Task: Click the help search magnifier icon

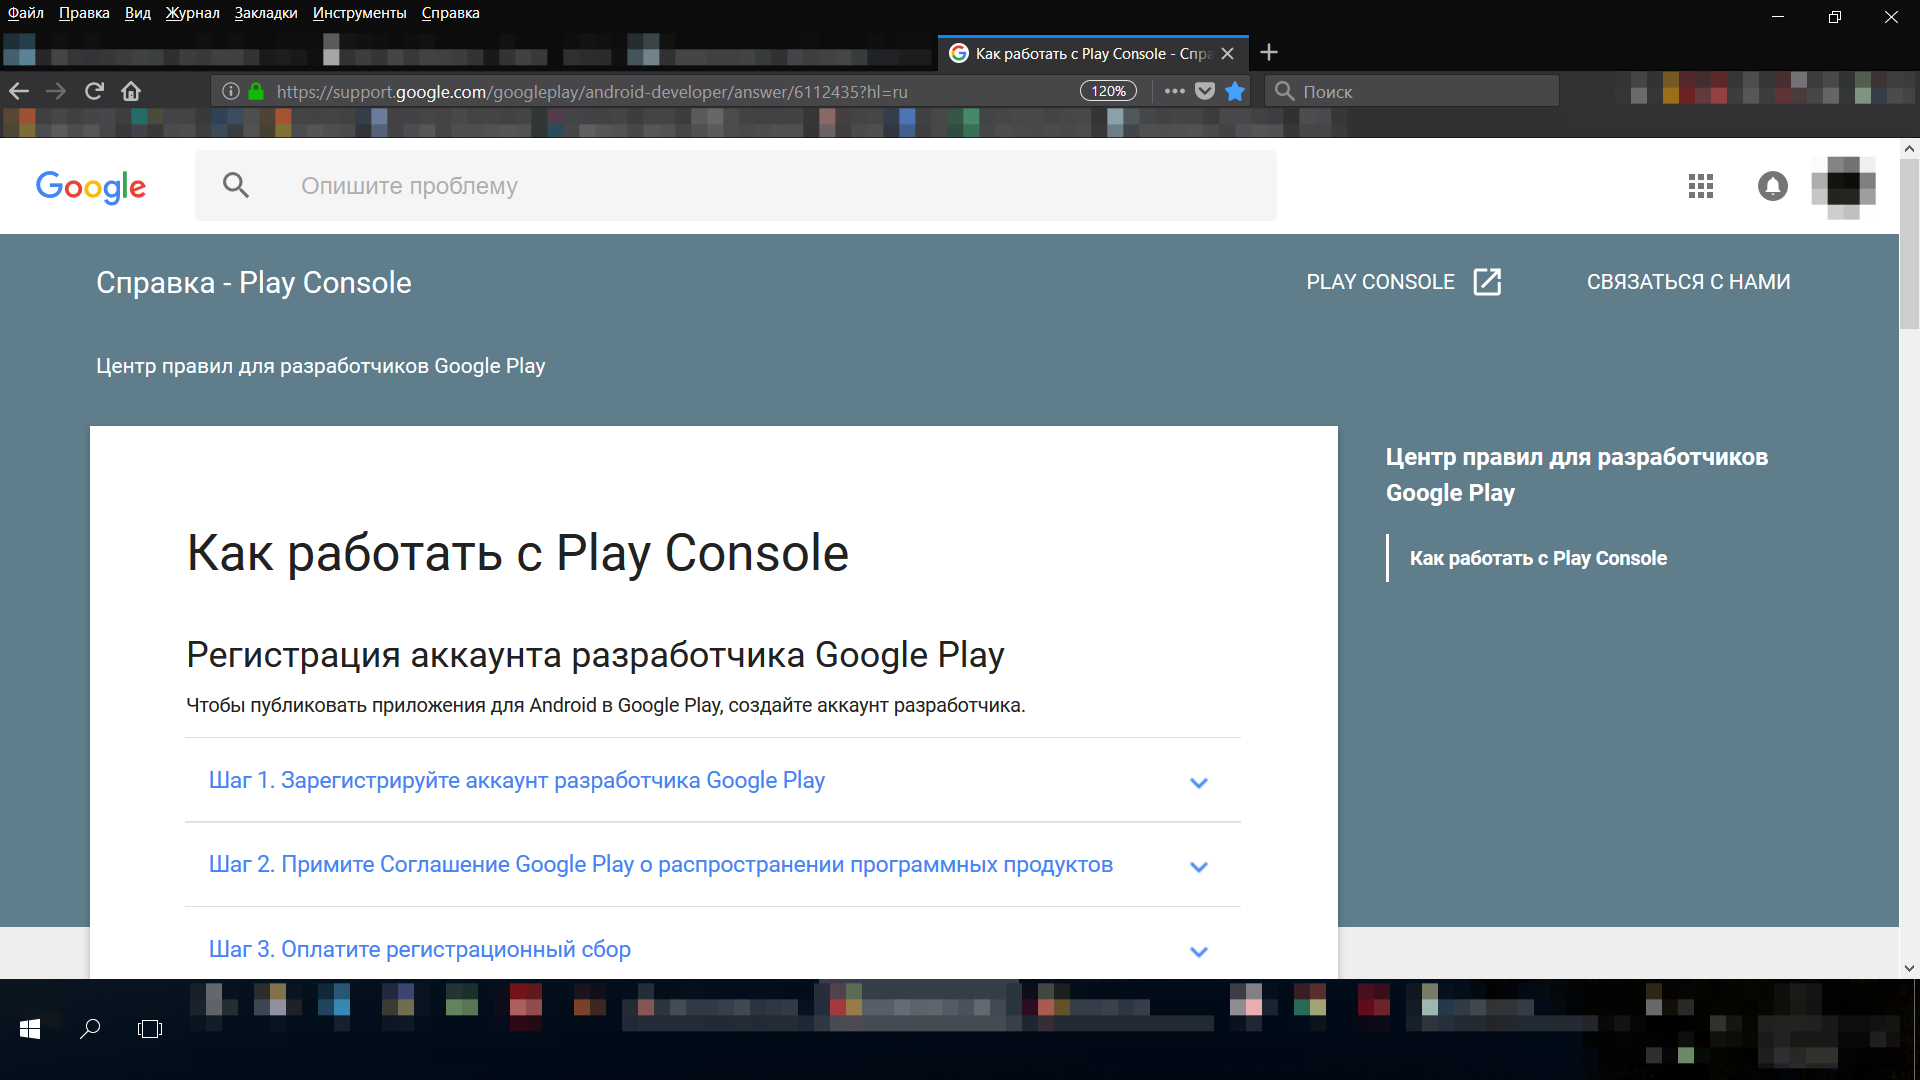Action: tap(236, 185)
